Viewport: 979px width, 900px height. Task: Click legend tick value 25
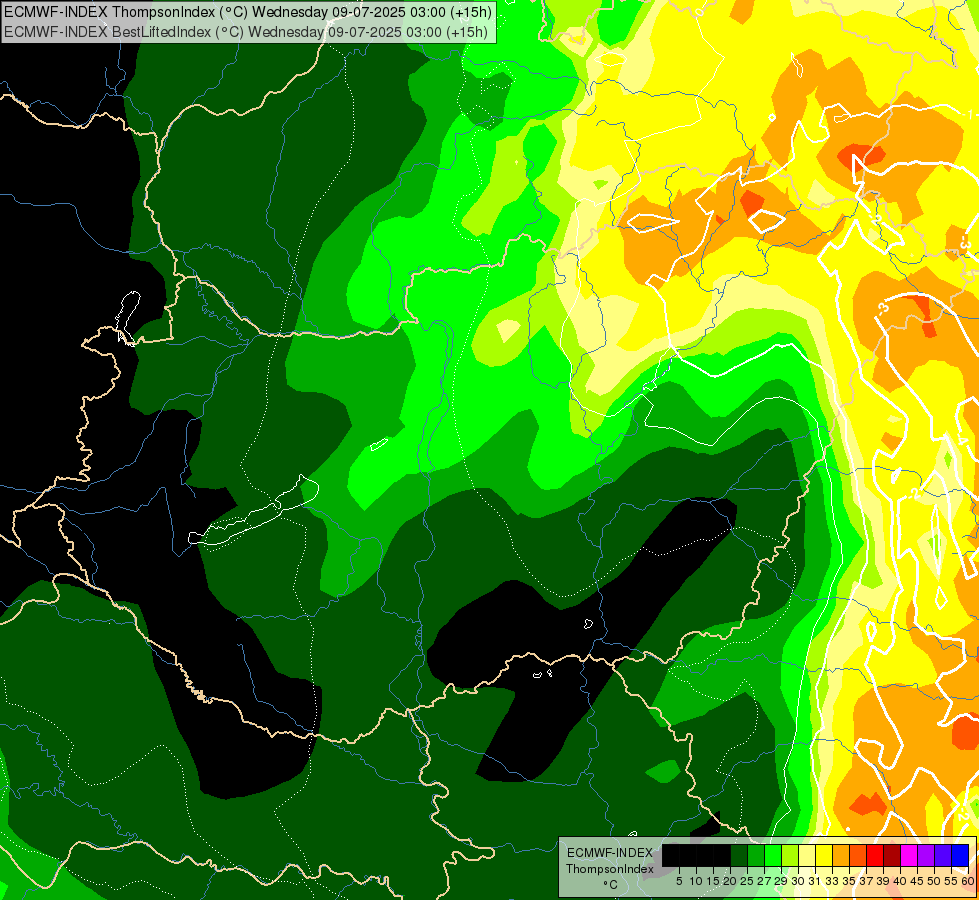pos(747,881)
